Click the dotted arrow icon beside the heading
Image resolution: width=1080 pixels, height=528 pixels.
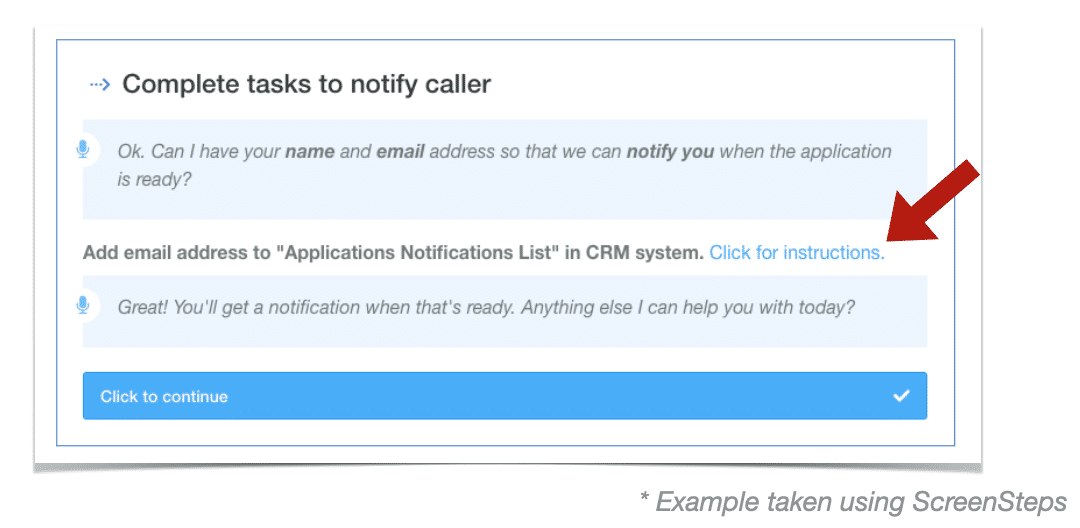(x=100, y=85)
